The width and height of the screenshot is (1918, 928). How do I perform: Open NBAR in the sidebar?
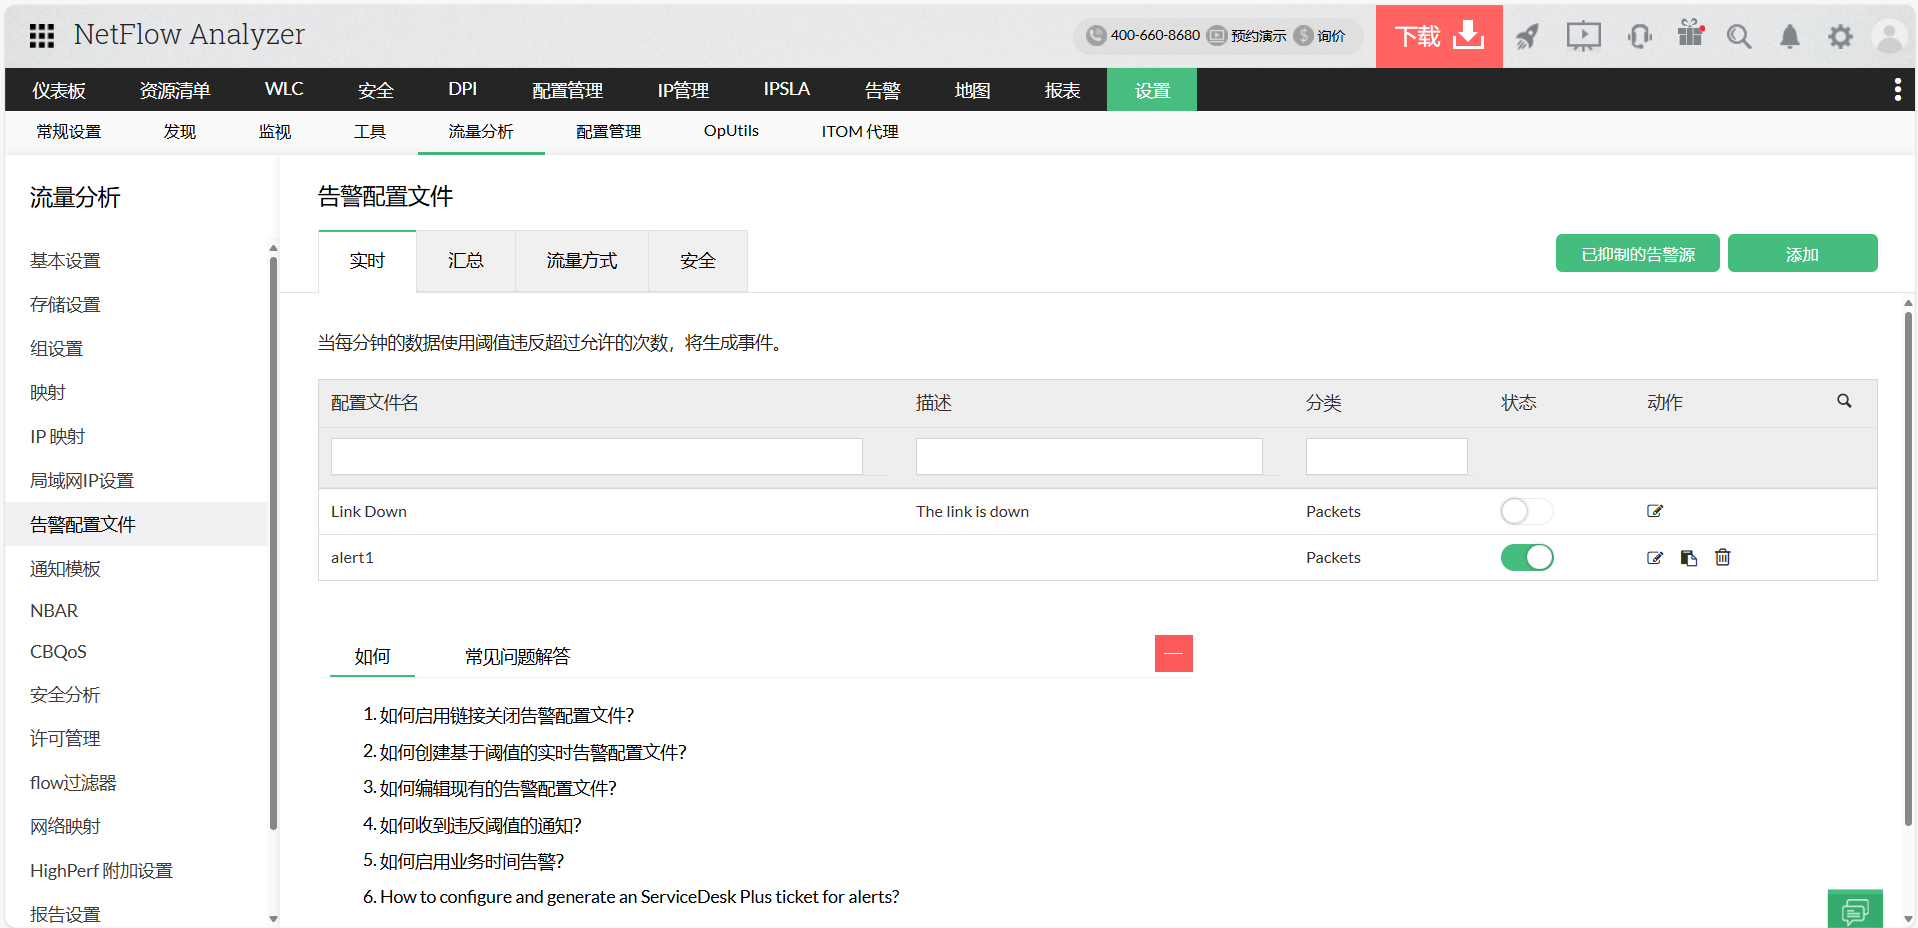(x=54, y=611)
